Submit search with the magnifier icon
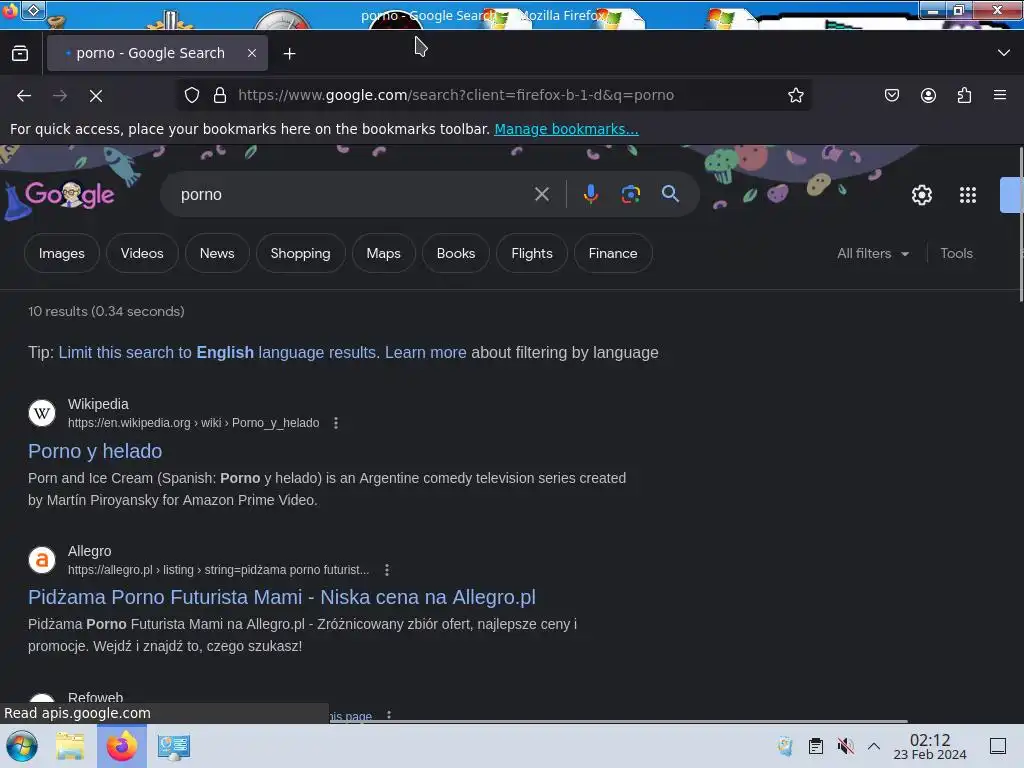Screen dimensions: 1024x768 coord(670,194)
